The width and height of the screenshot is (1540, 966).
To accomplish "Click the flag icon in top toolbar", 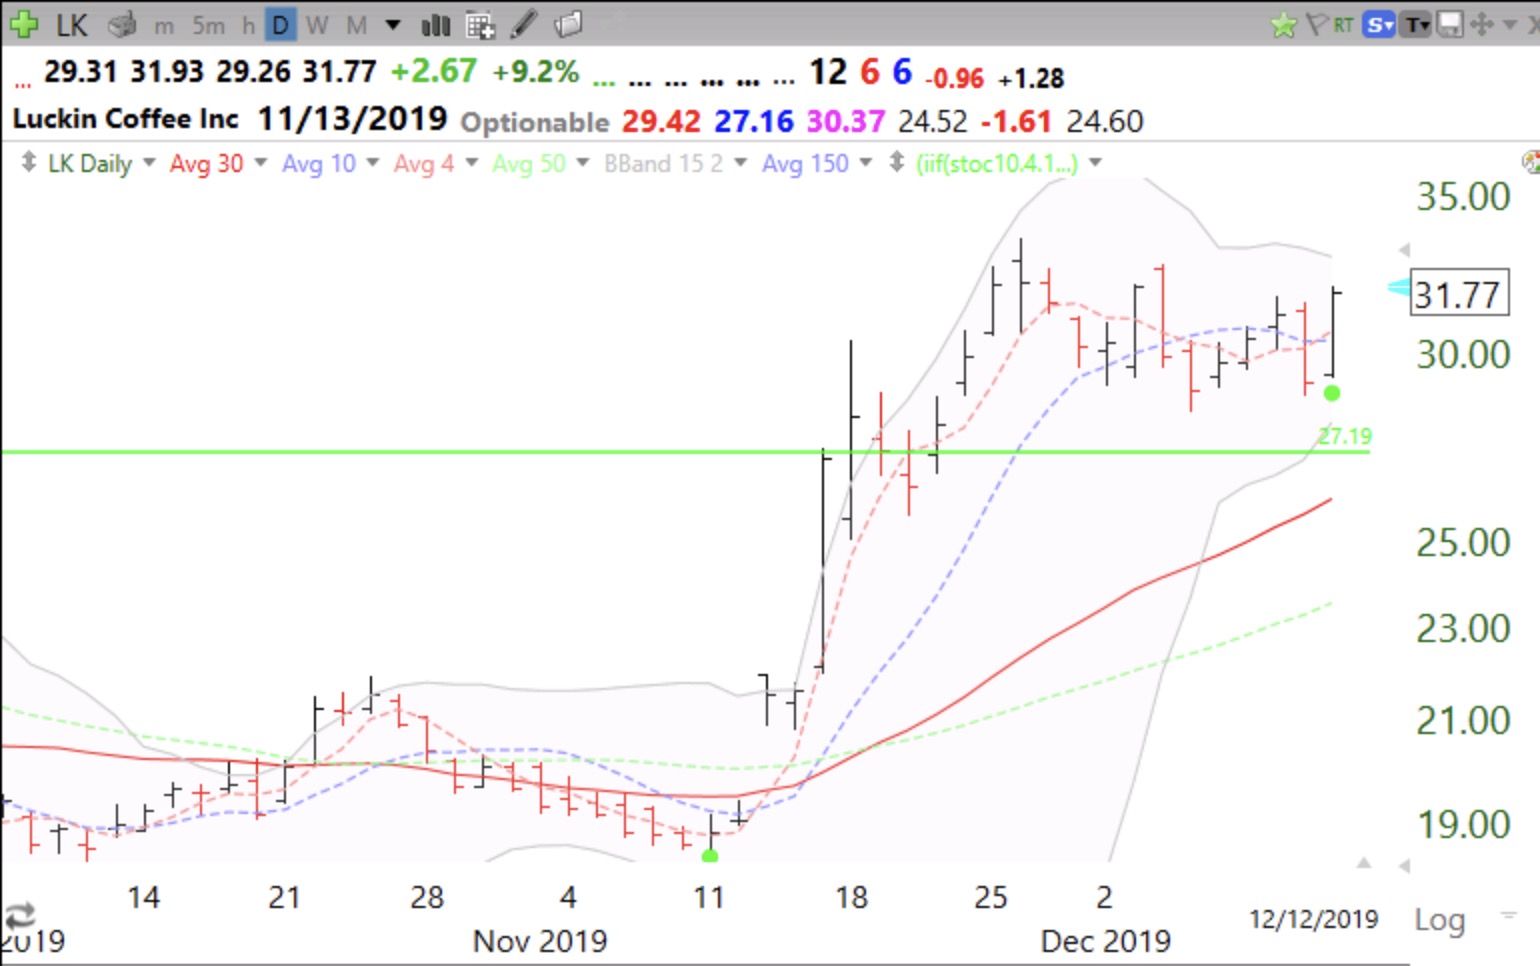I will click(x=1316, y=24).
